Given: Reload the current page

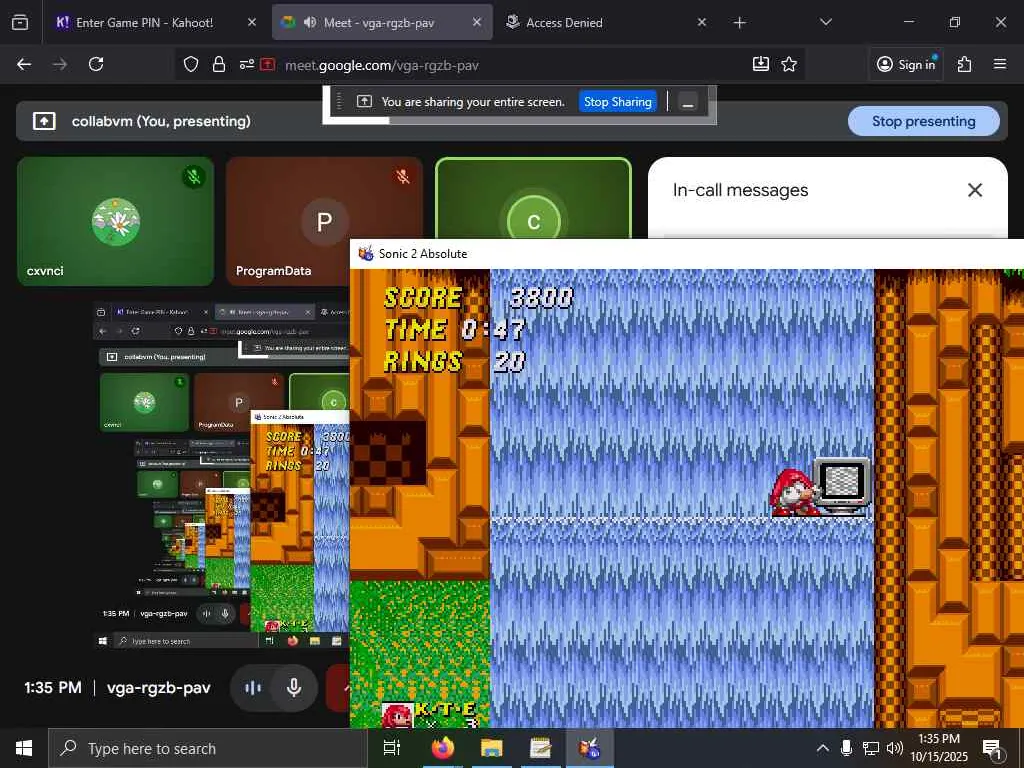Looking at the screenshot, I should point(96,64).
